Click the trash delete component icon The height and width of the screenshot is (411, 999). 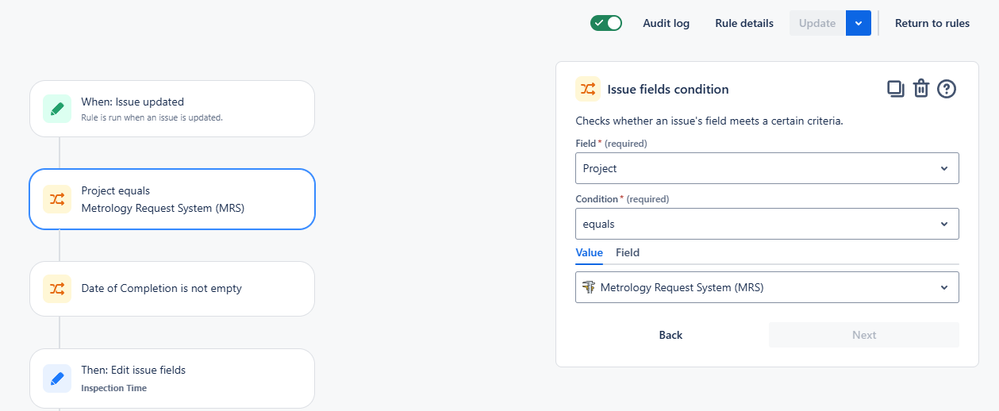pos(921,89)
